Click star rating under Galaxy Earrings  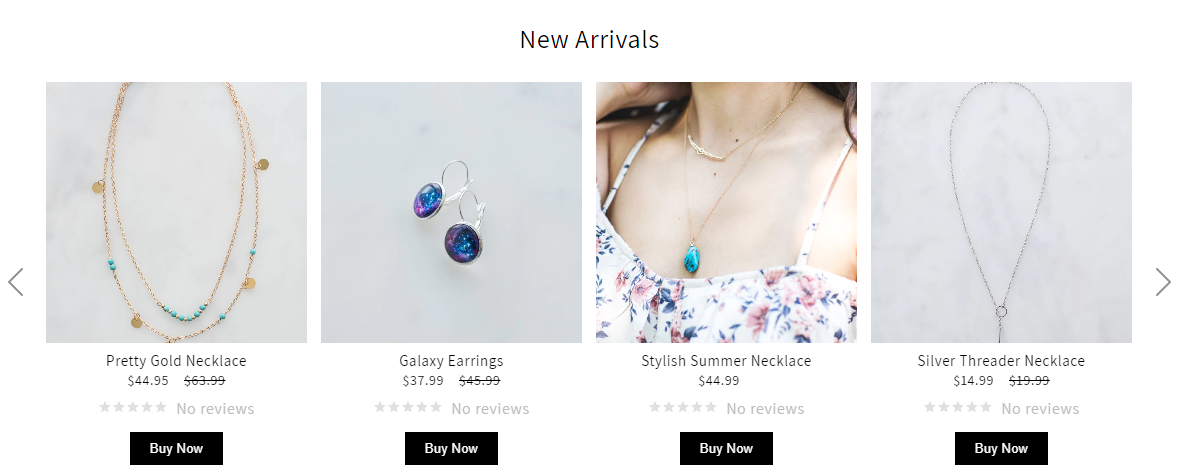click(408, 407)
